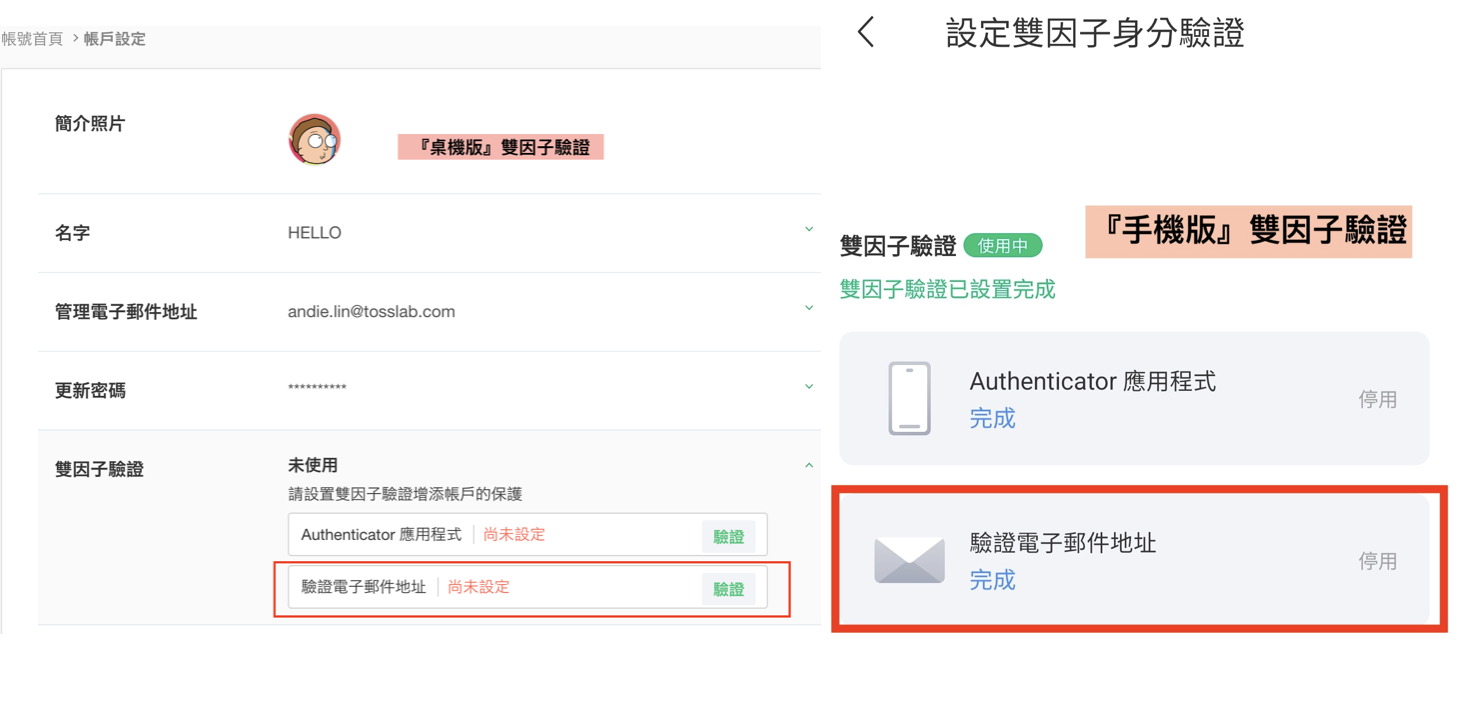Viewport: 1472px width, 716px height.
Task: Click the 簡介照片 label
Action: [90, 124]
